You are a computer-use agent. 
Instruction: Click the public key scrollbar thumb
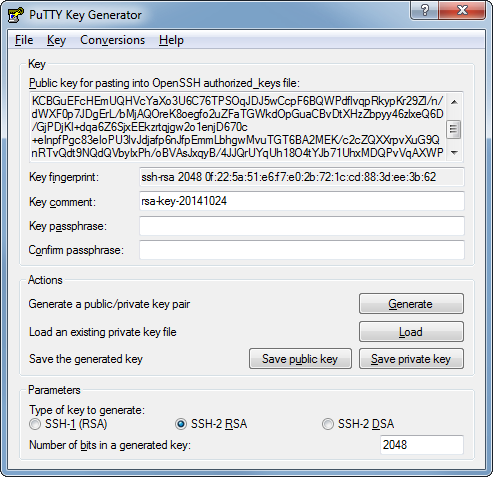pos(454,129)
